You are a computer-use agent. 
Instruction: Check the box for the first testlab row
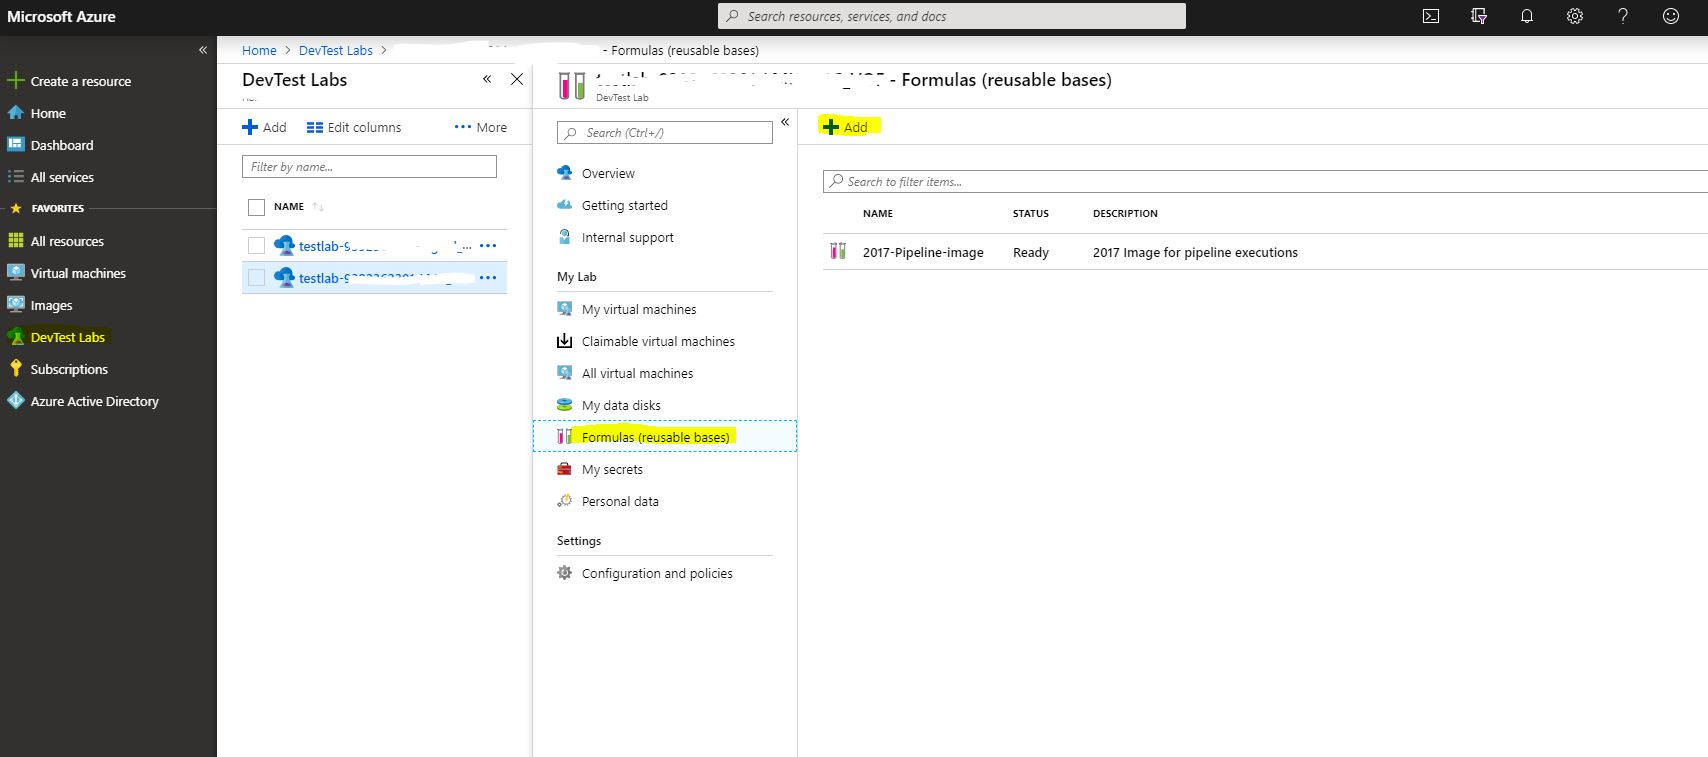pos(256,245)
